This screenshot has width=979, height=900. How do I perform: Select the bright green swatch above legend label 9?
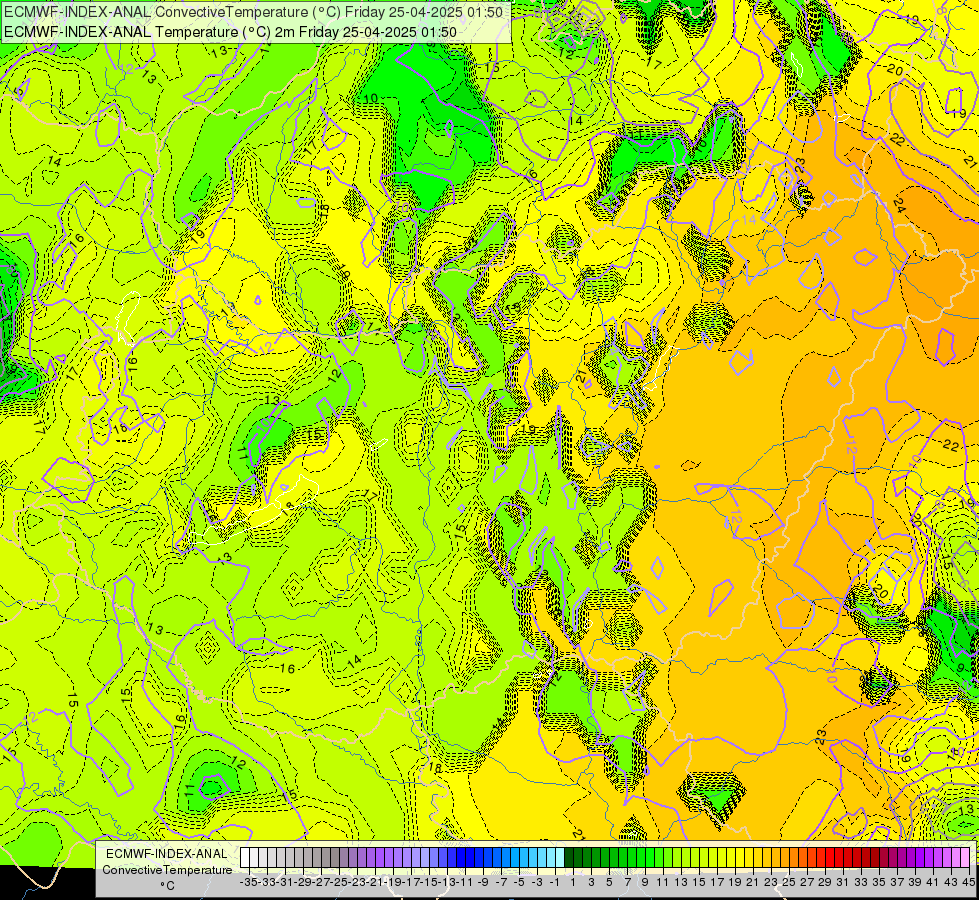point(641,858)
